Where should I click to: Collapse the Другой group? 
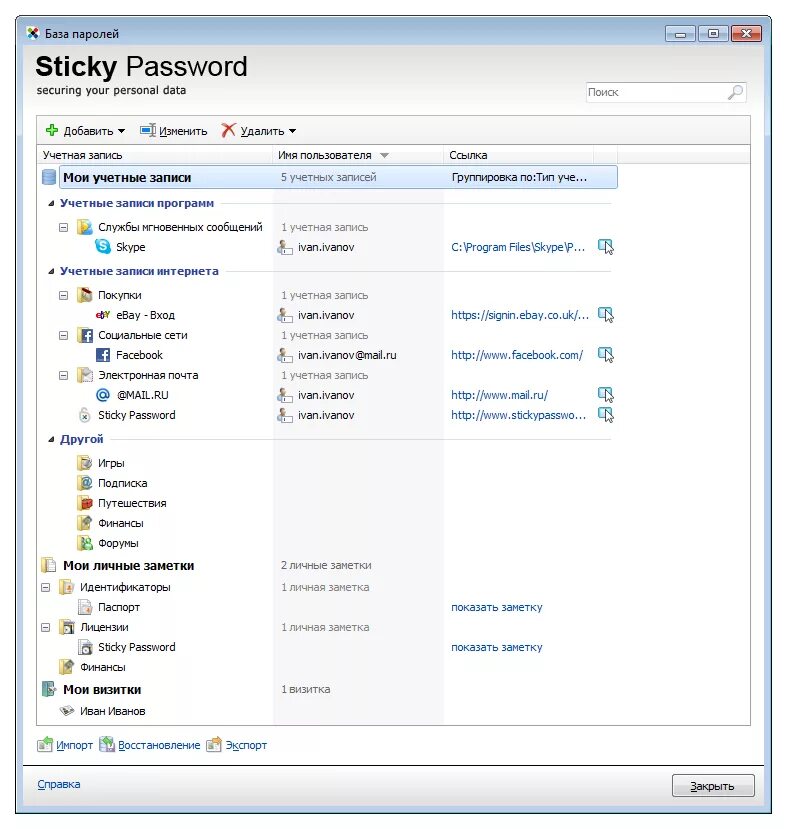(x=51, y=439)
